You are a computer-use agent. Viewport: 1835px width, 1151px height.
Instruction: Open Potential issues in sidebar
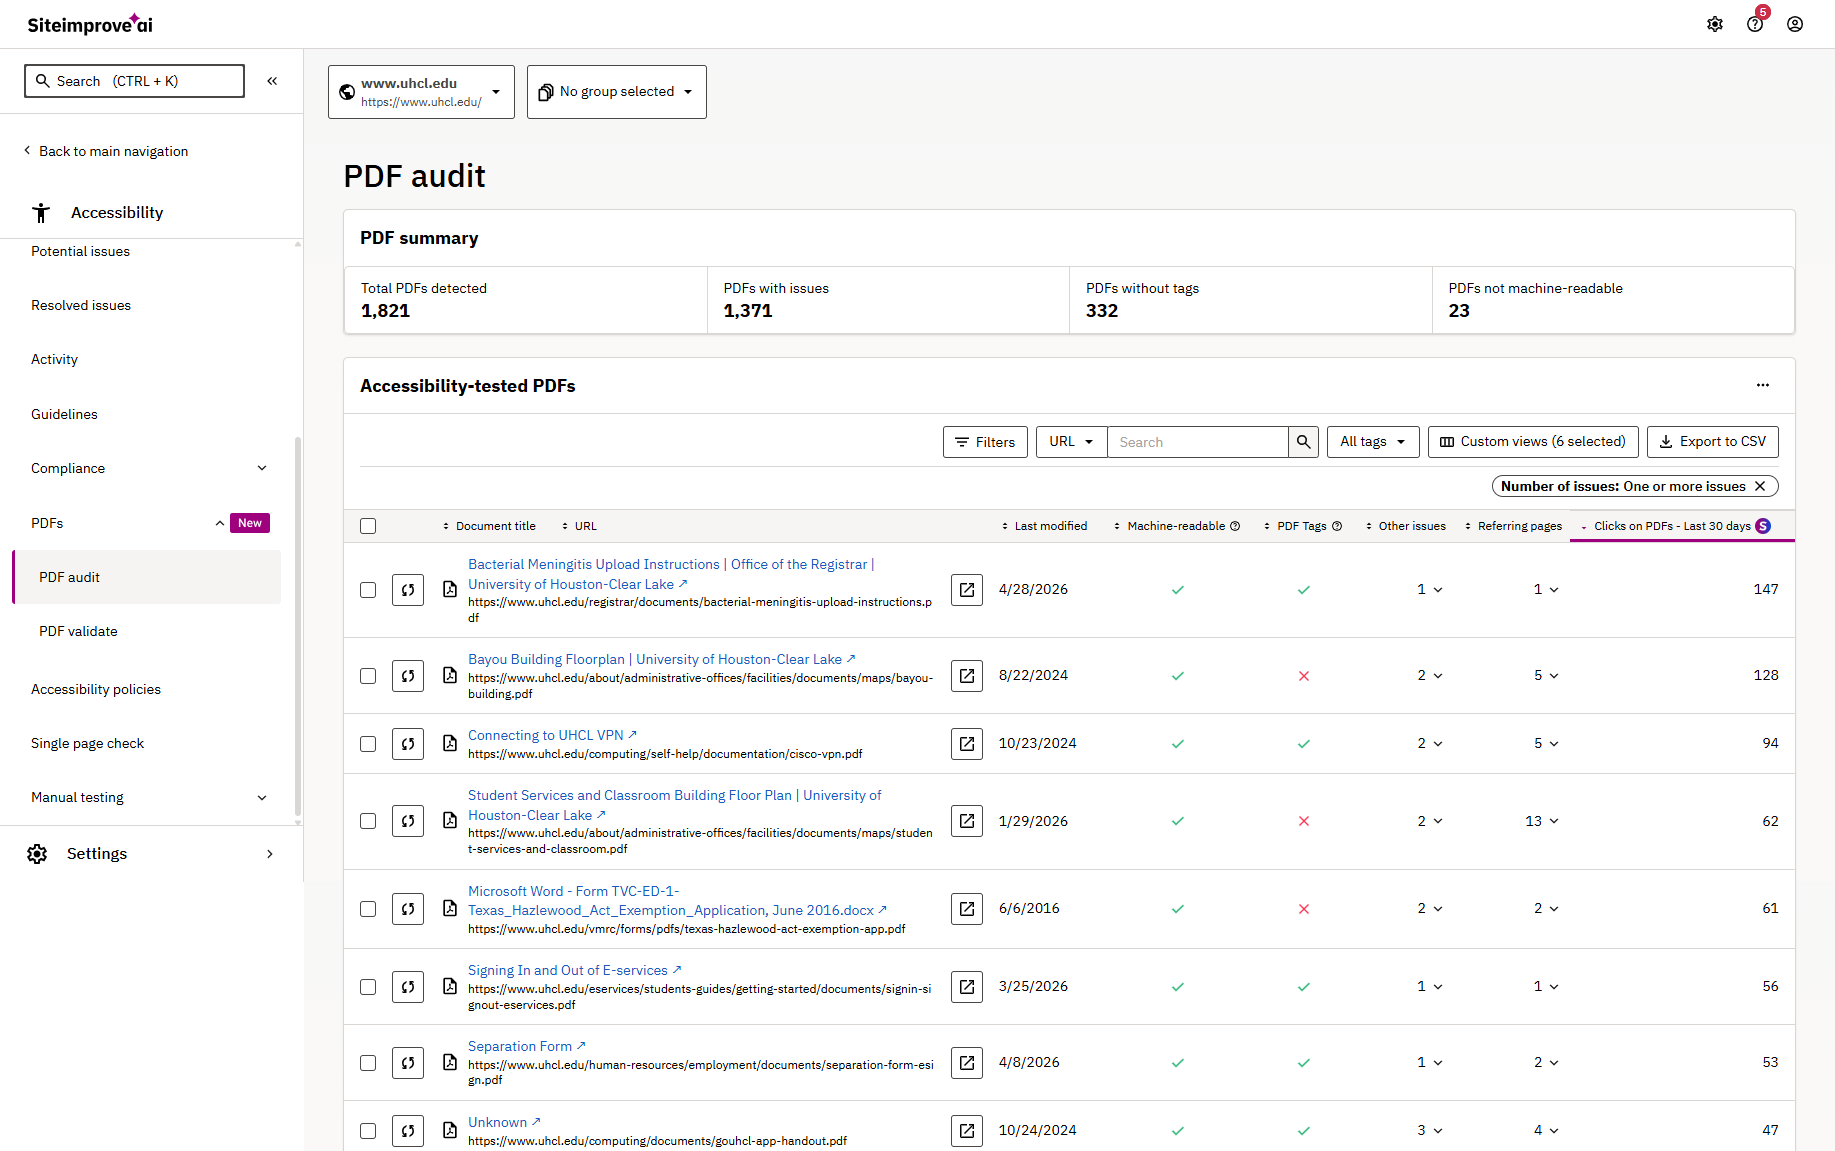[x=81, y=251]
